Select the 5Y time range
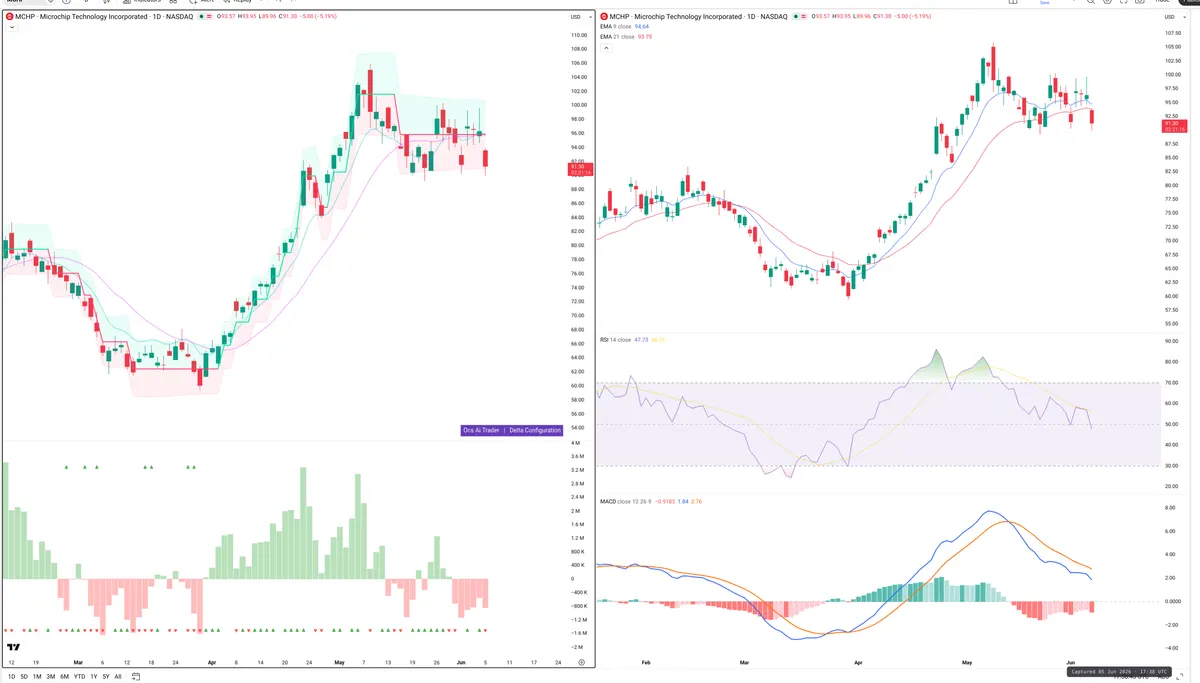The image size is (1200, 683). (106, 677)
